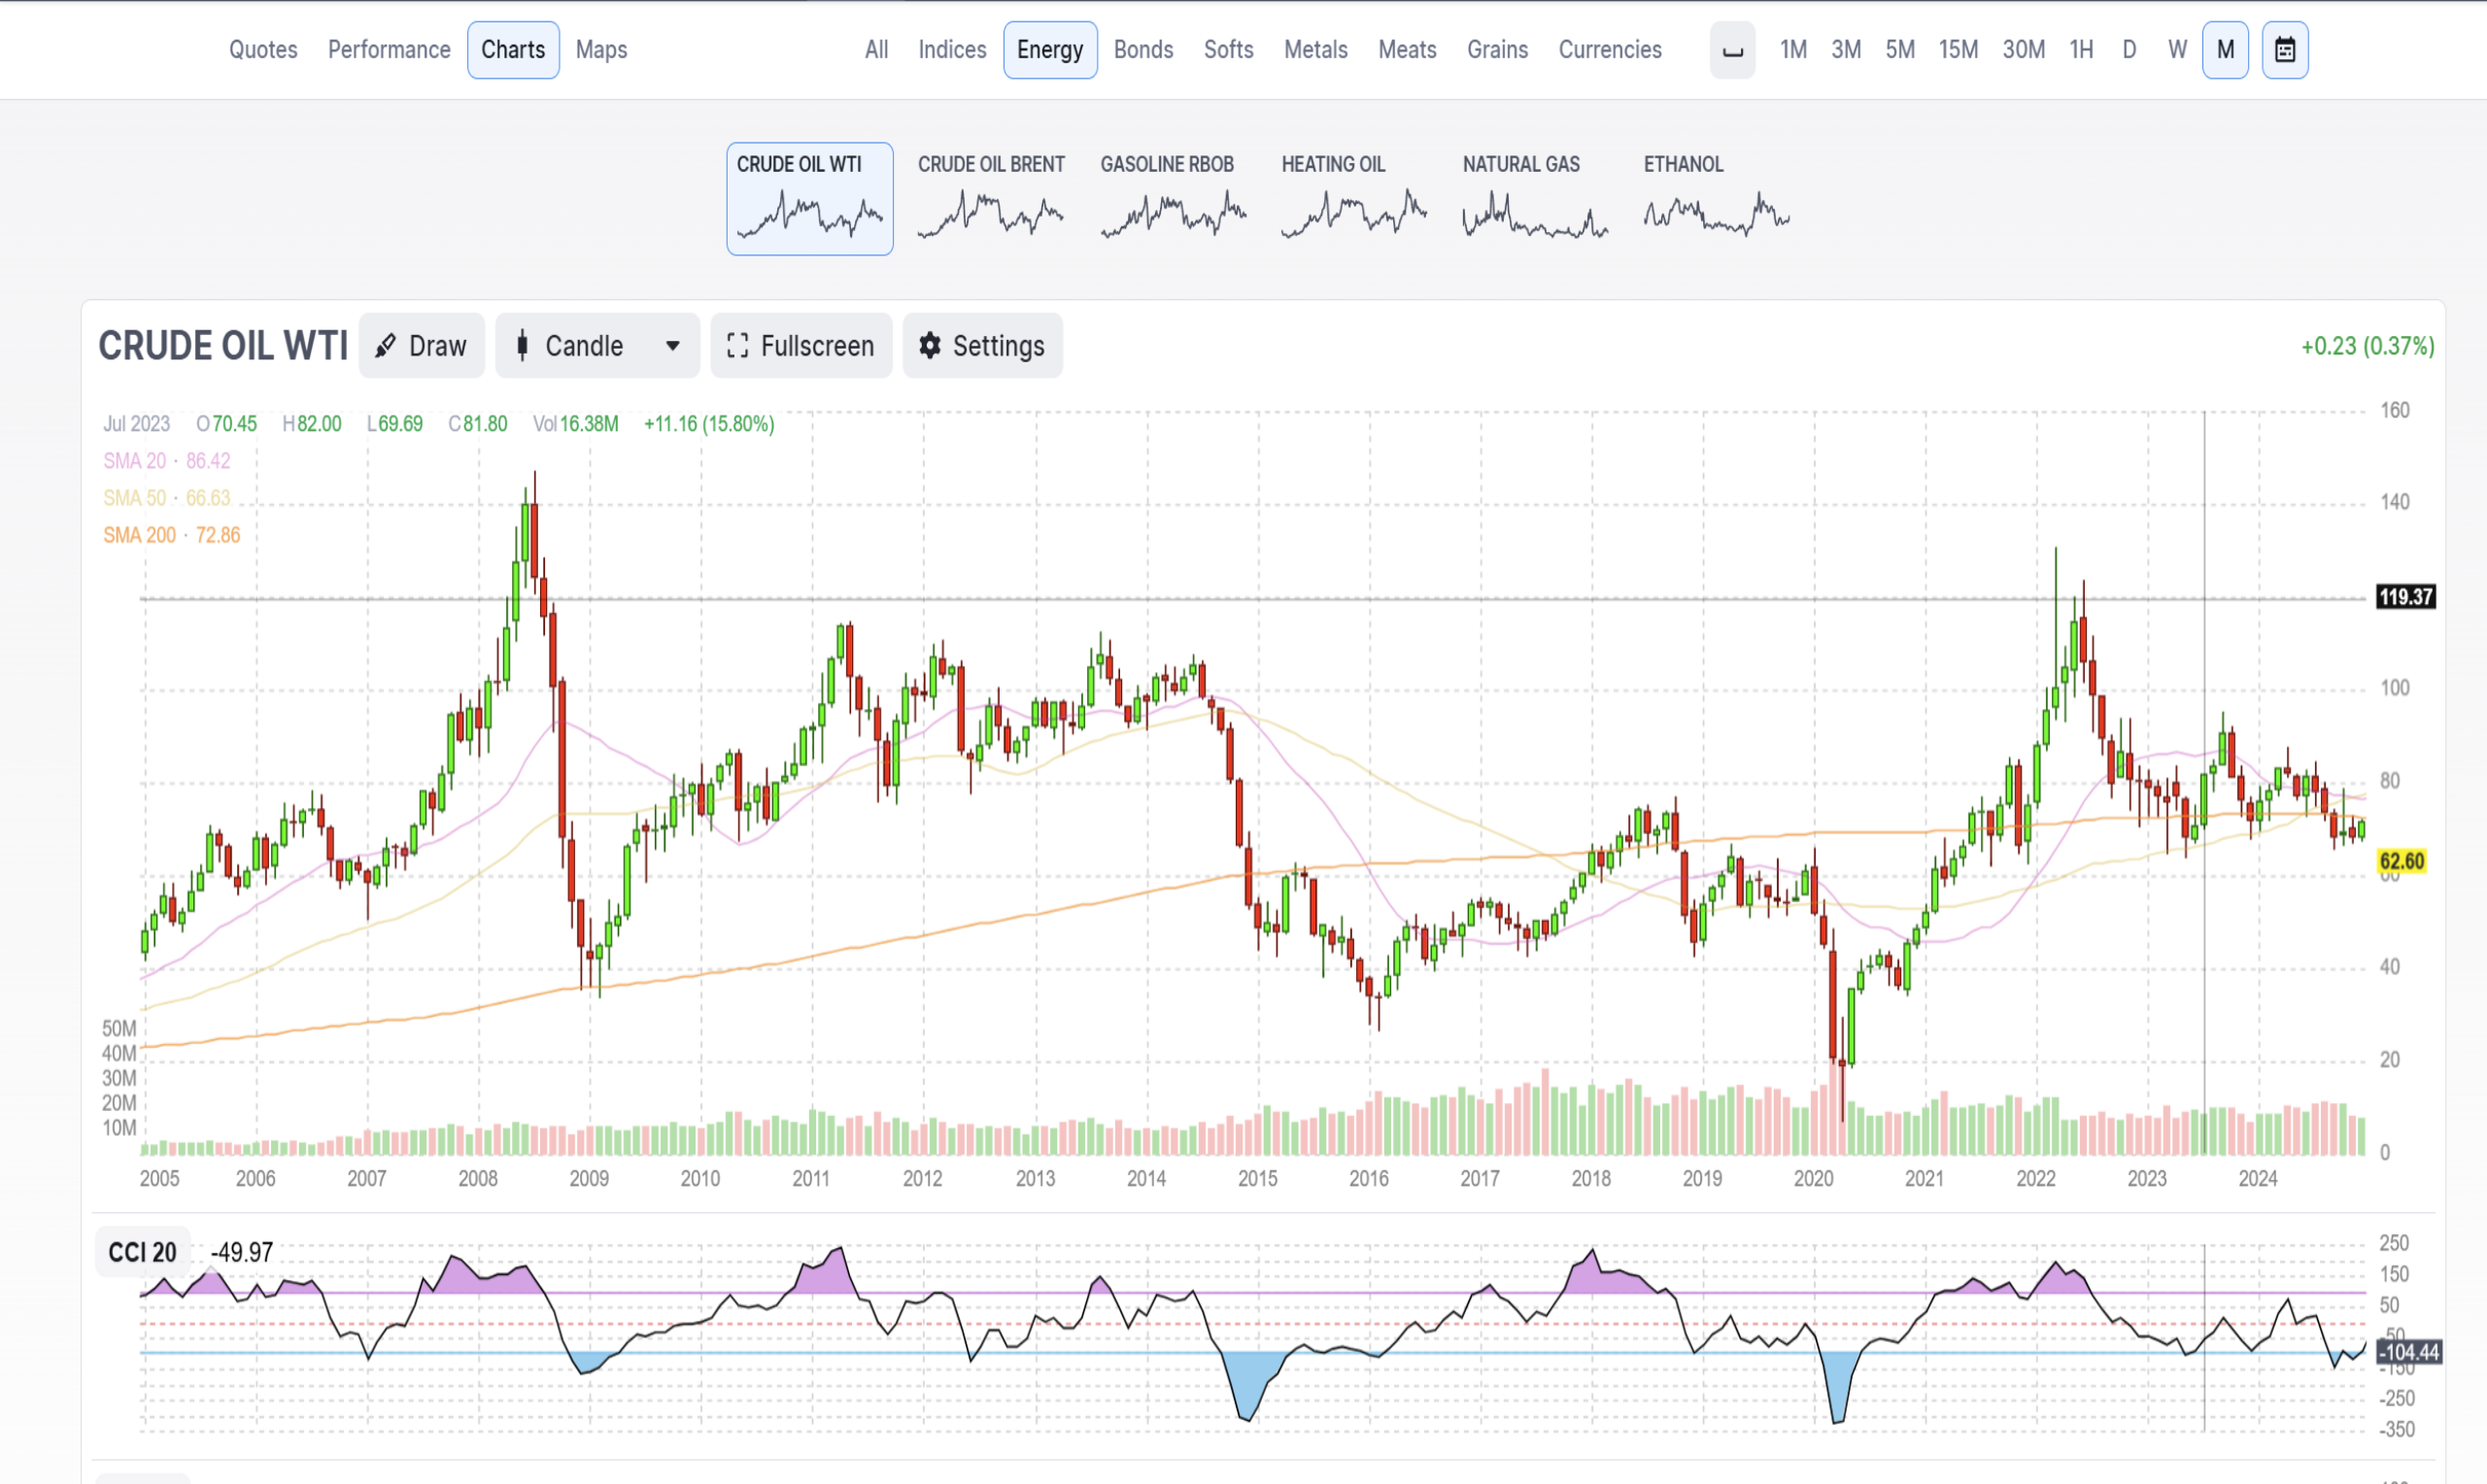Open the SMA 200 indicator legend
This screenshot has width=2487, height=1484.
[172, 535]
